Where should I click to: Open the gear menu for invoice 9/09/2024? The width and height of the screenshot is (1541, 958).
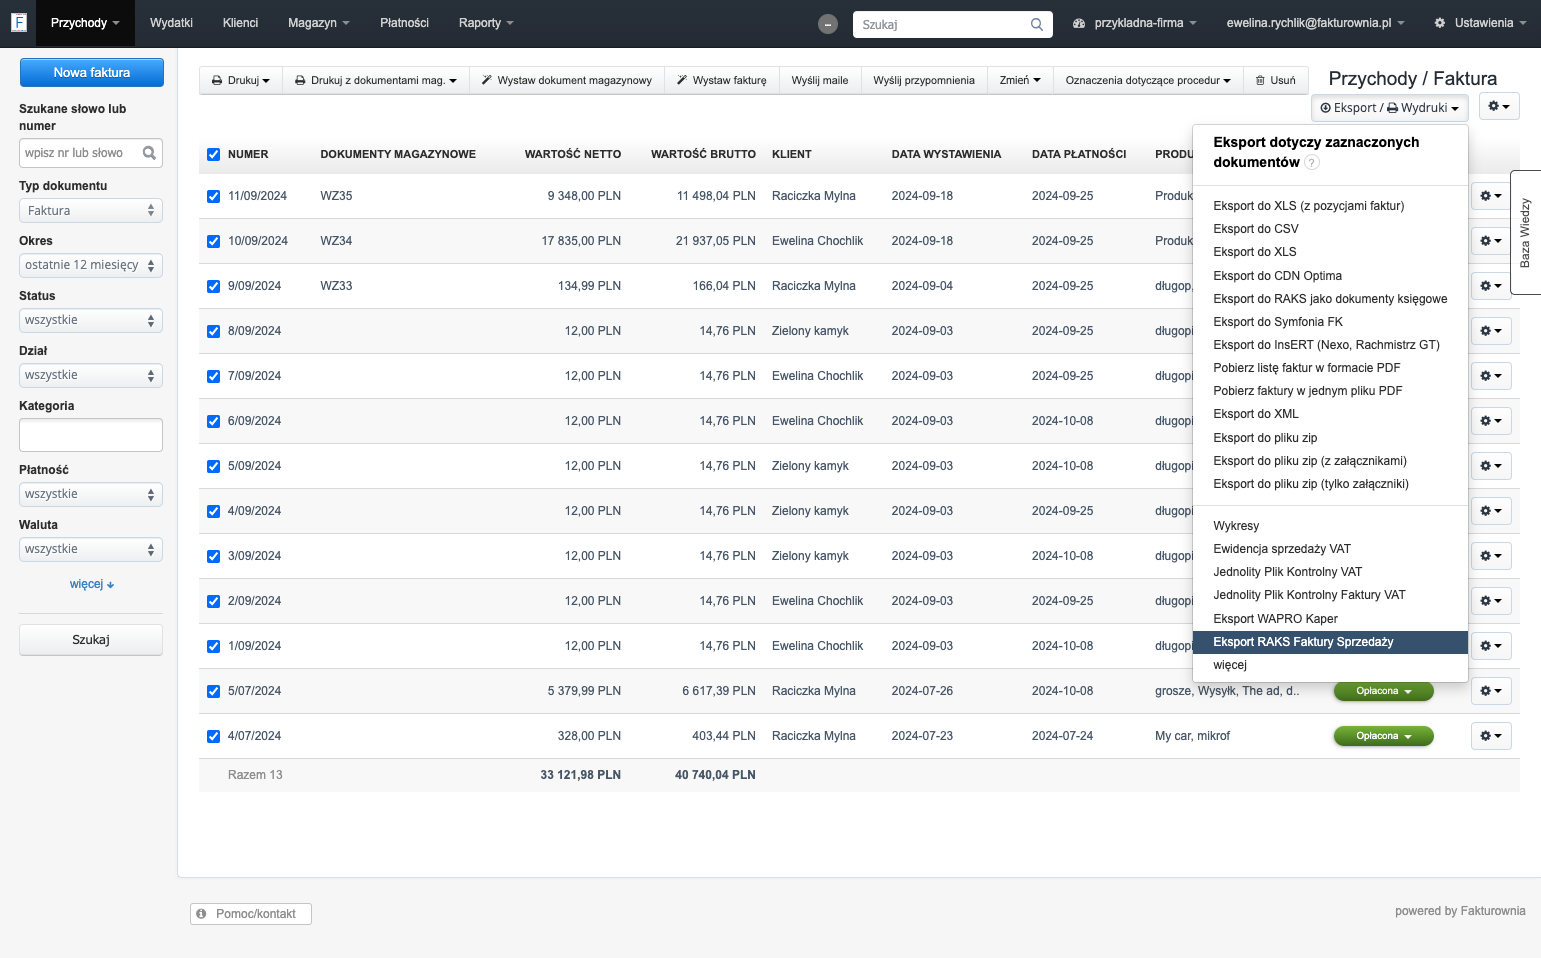point(1491,286)
